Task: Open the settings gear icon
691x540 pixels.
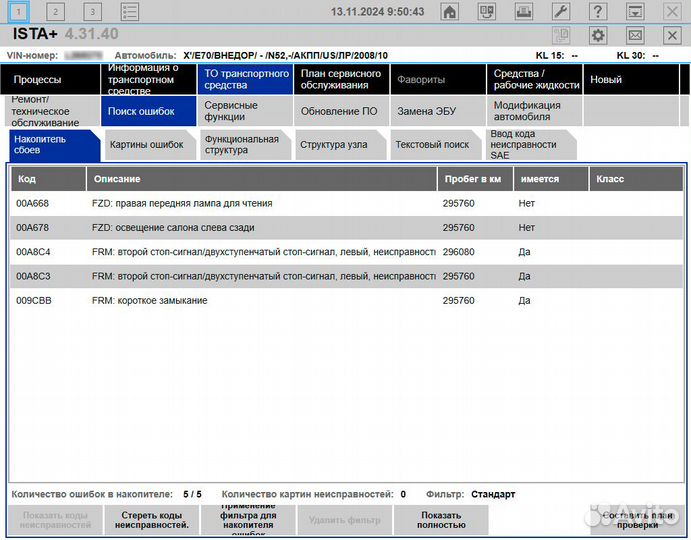Action: coord(598,35)
